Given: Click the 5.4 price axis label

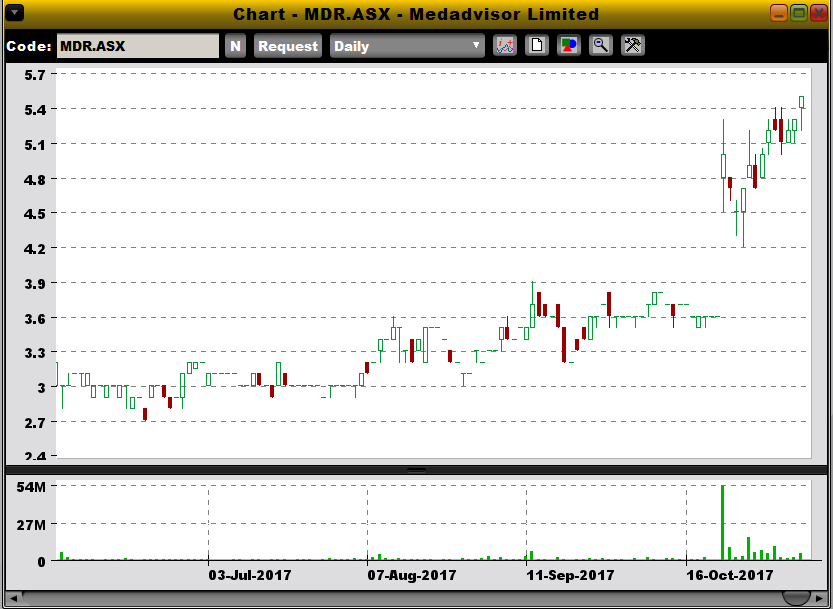Looking at the screenshot, I should (x=35, y=109).
